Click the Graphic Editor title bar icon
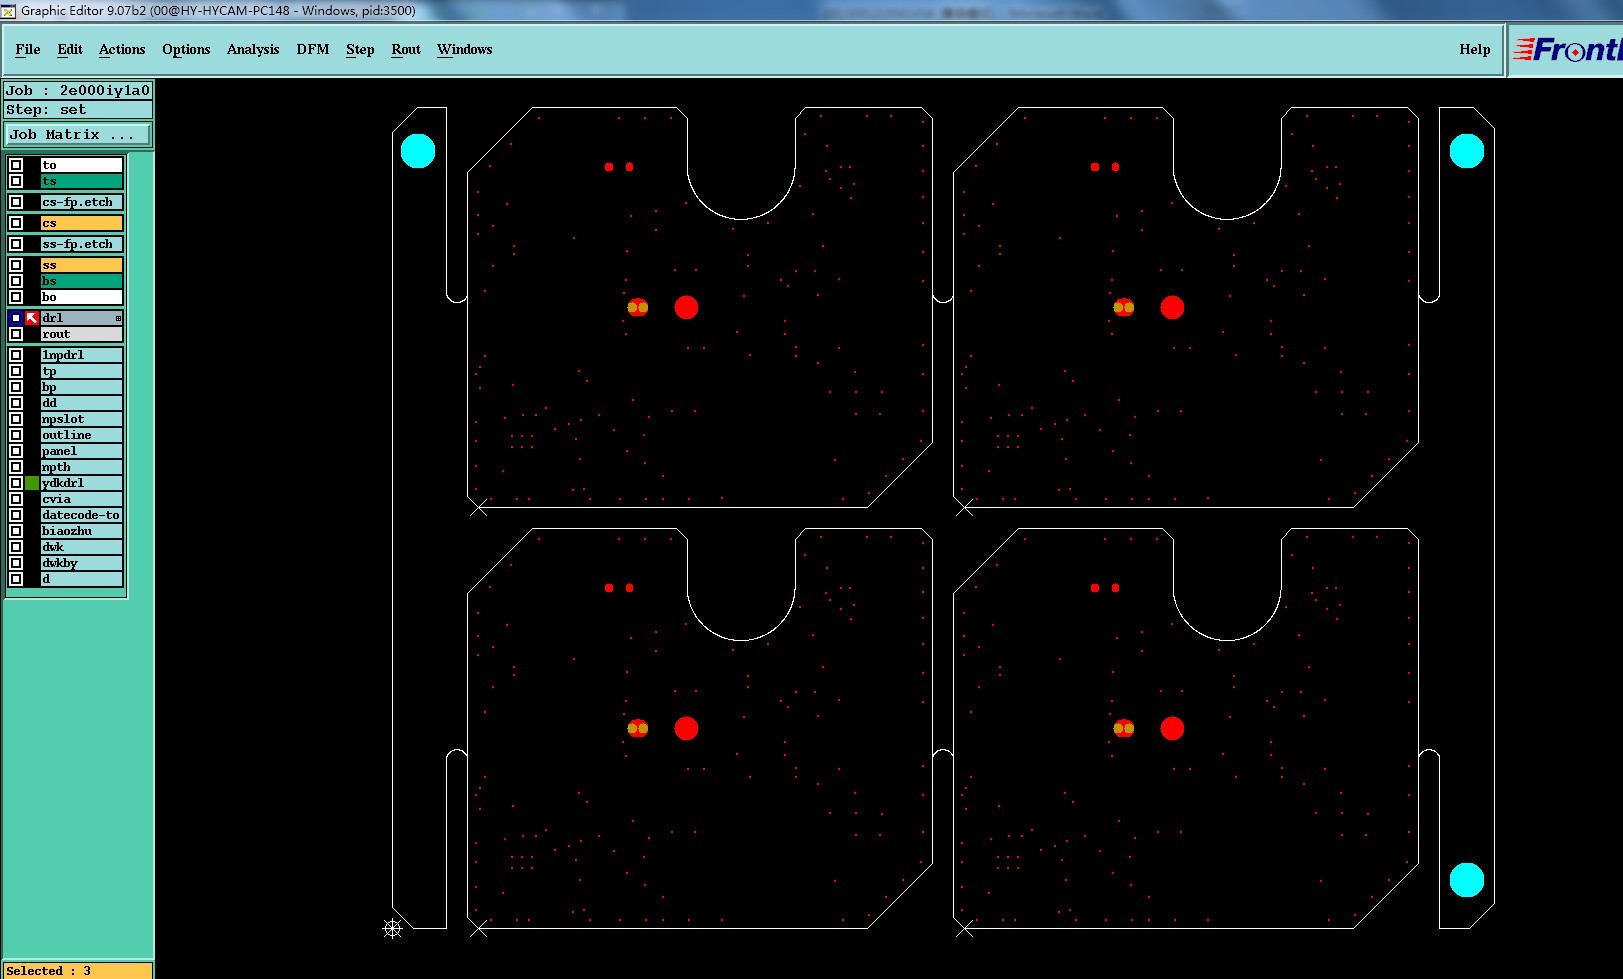The image size is (1623, 979). coord(8,11)
